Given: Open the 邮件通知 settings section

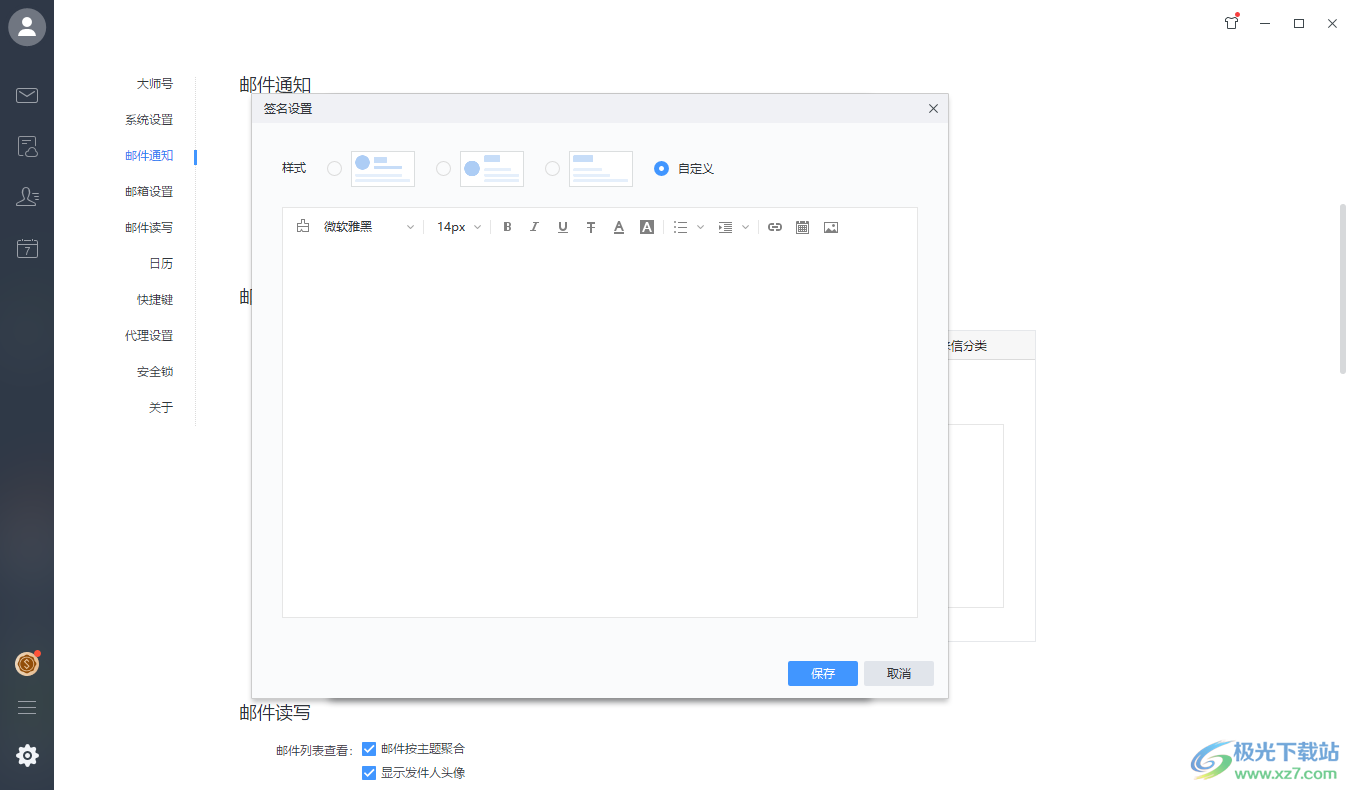Looking at the screenshot, I should pyautogui.click(x=149, y=156).
